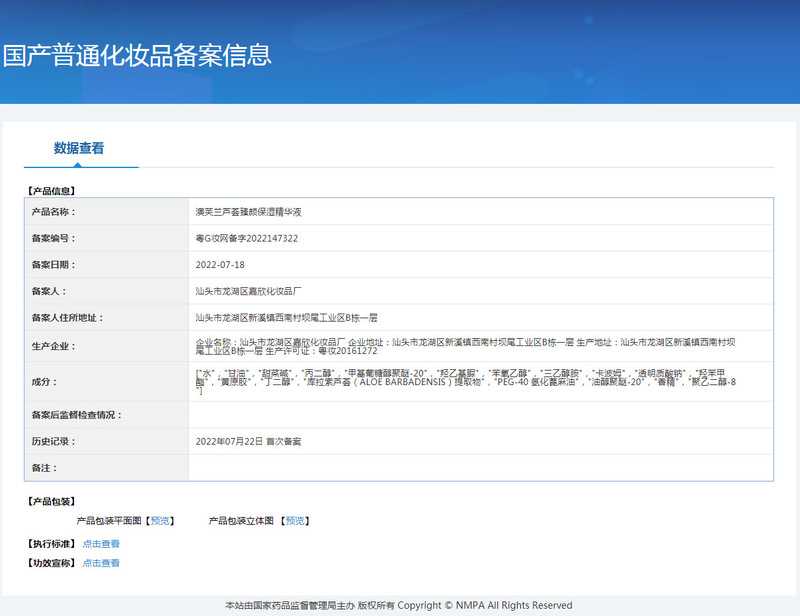800x616 pixels.
Task: Click the 成分 label cell
Action: (107, 382)
